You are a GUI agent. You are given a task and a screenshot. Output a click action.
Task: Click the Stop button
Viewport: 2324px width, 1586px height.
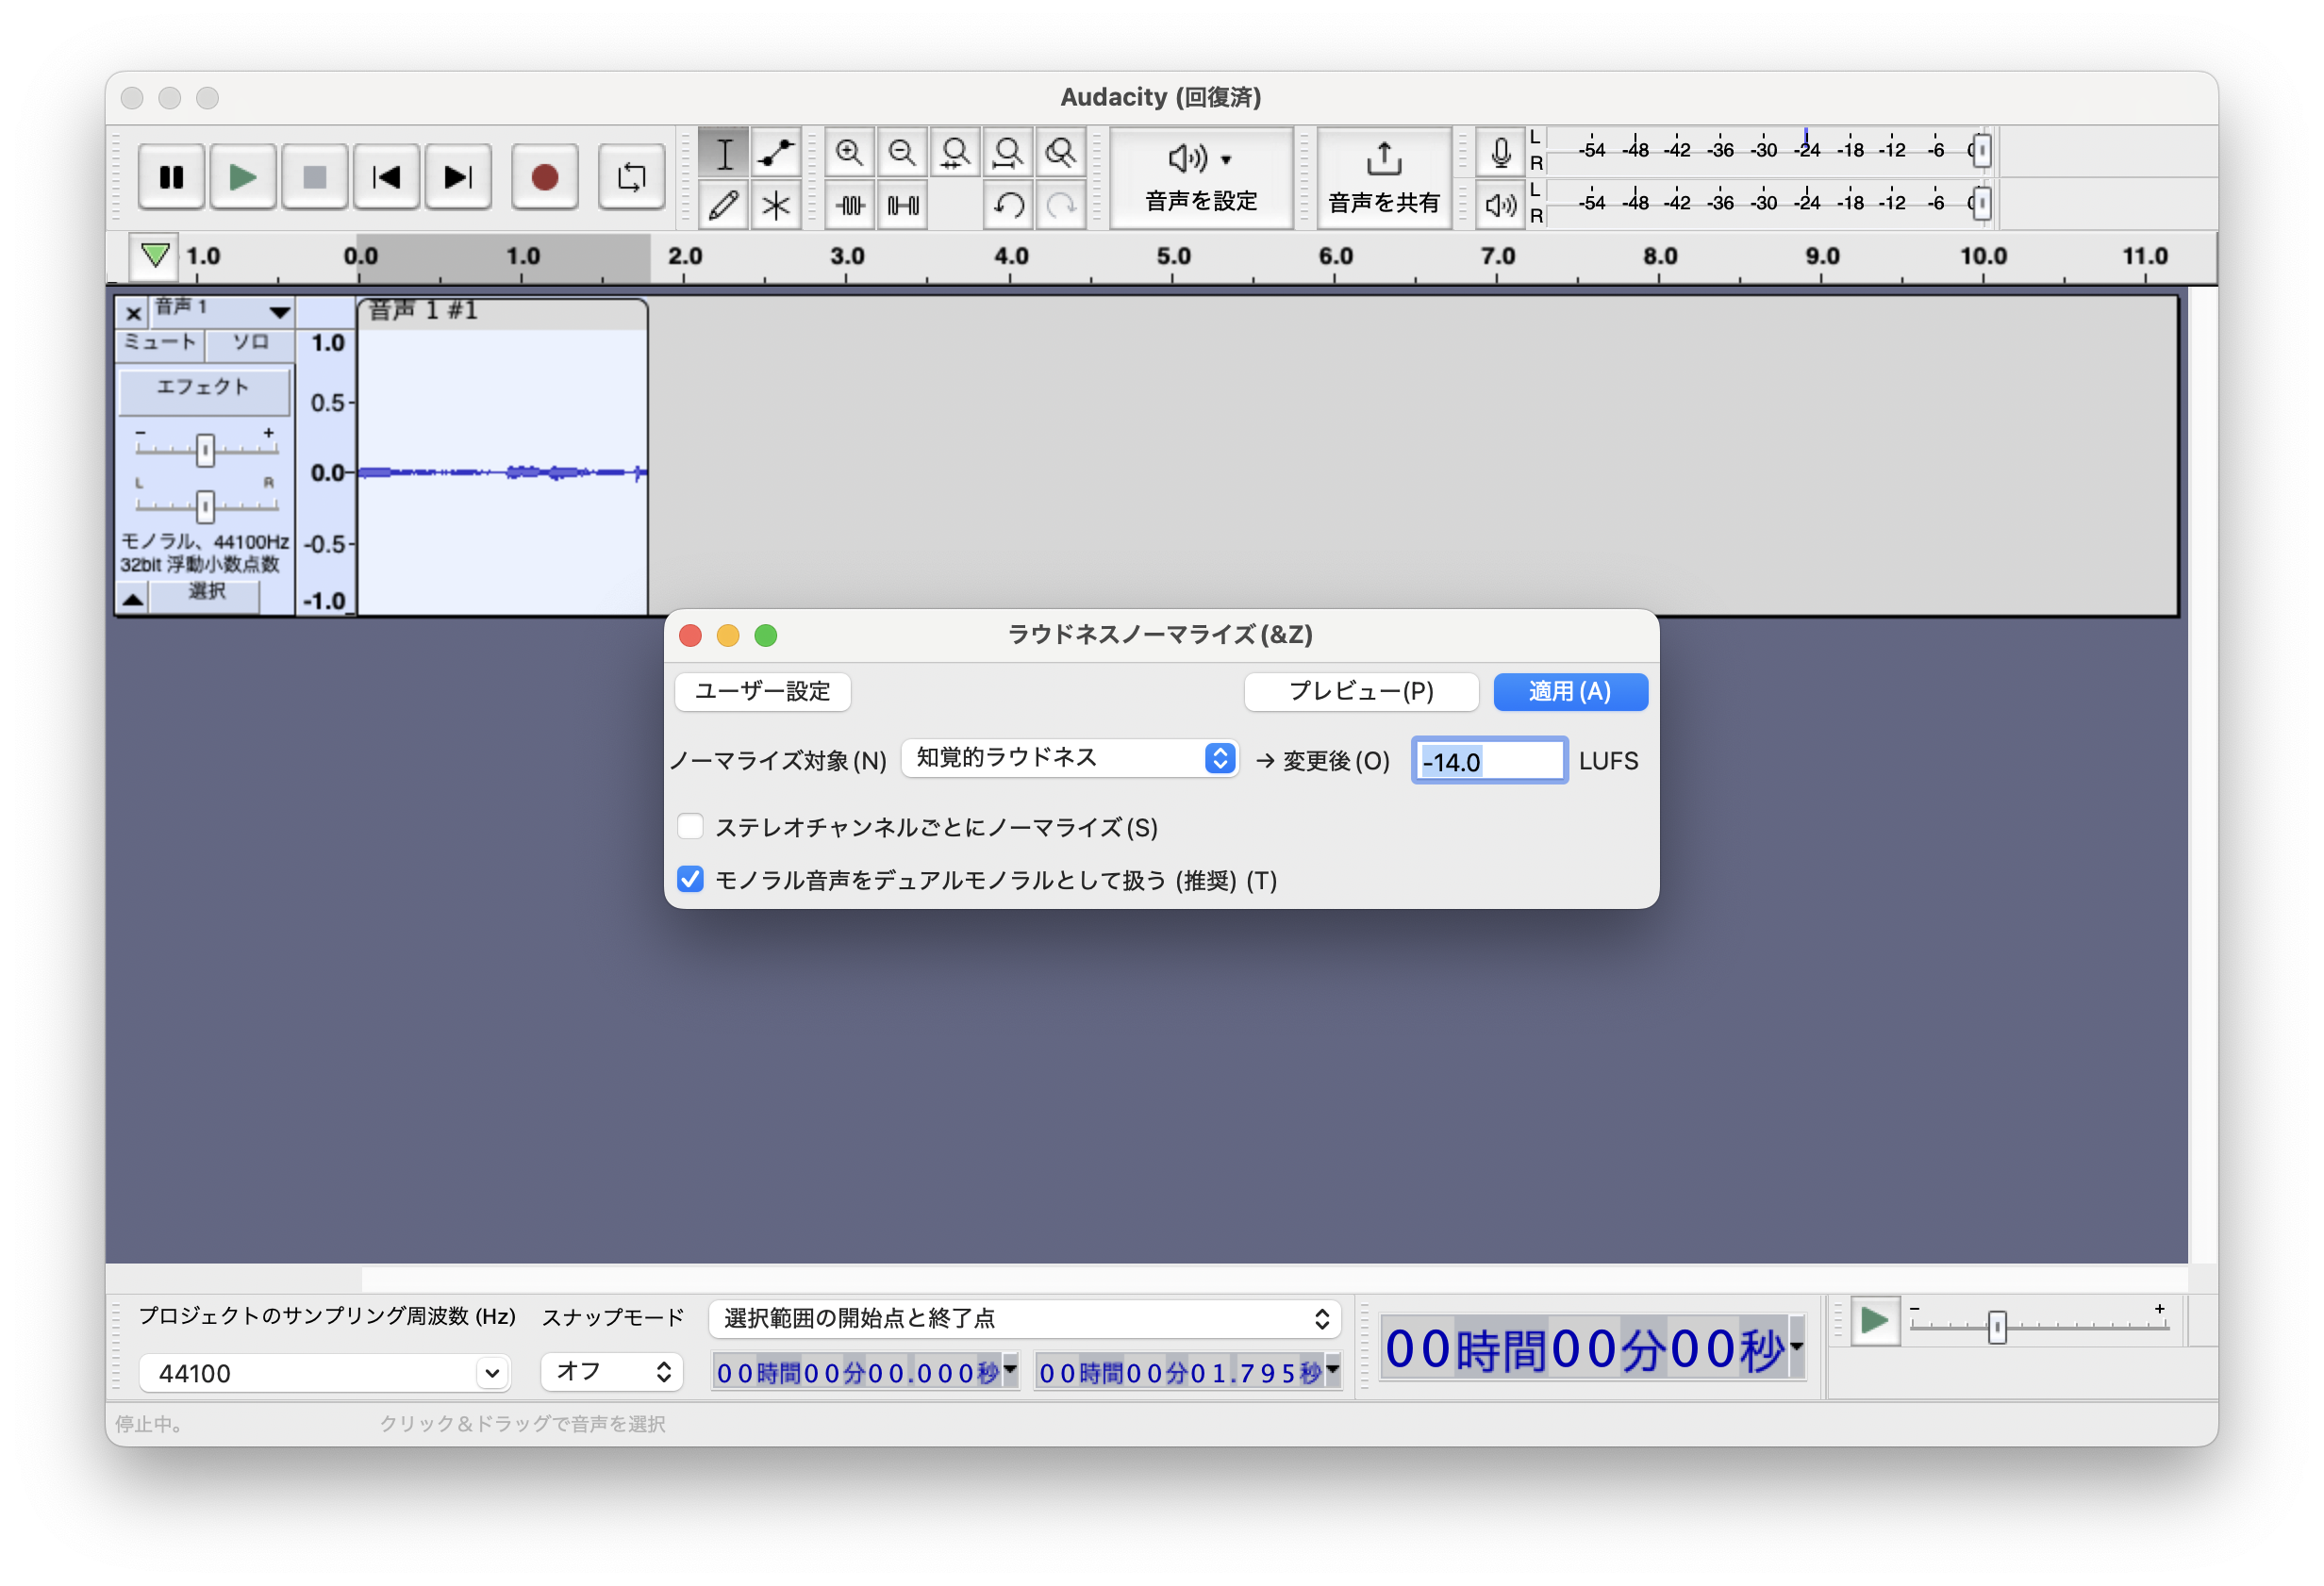coord(315,177)
